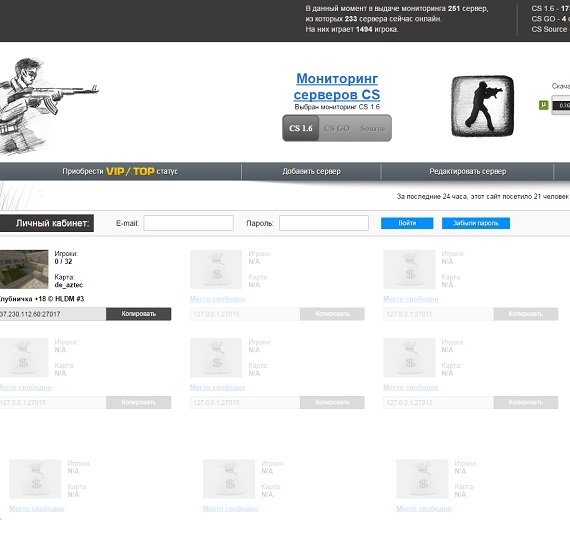Click the Войти button
This screenshot has height=539, width=570.
407,223
